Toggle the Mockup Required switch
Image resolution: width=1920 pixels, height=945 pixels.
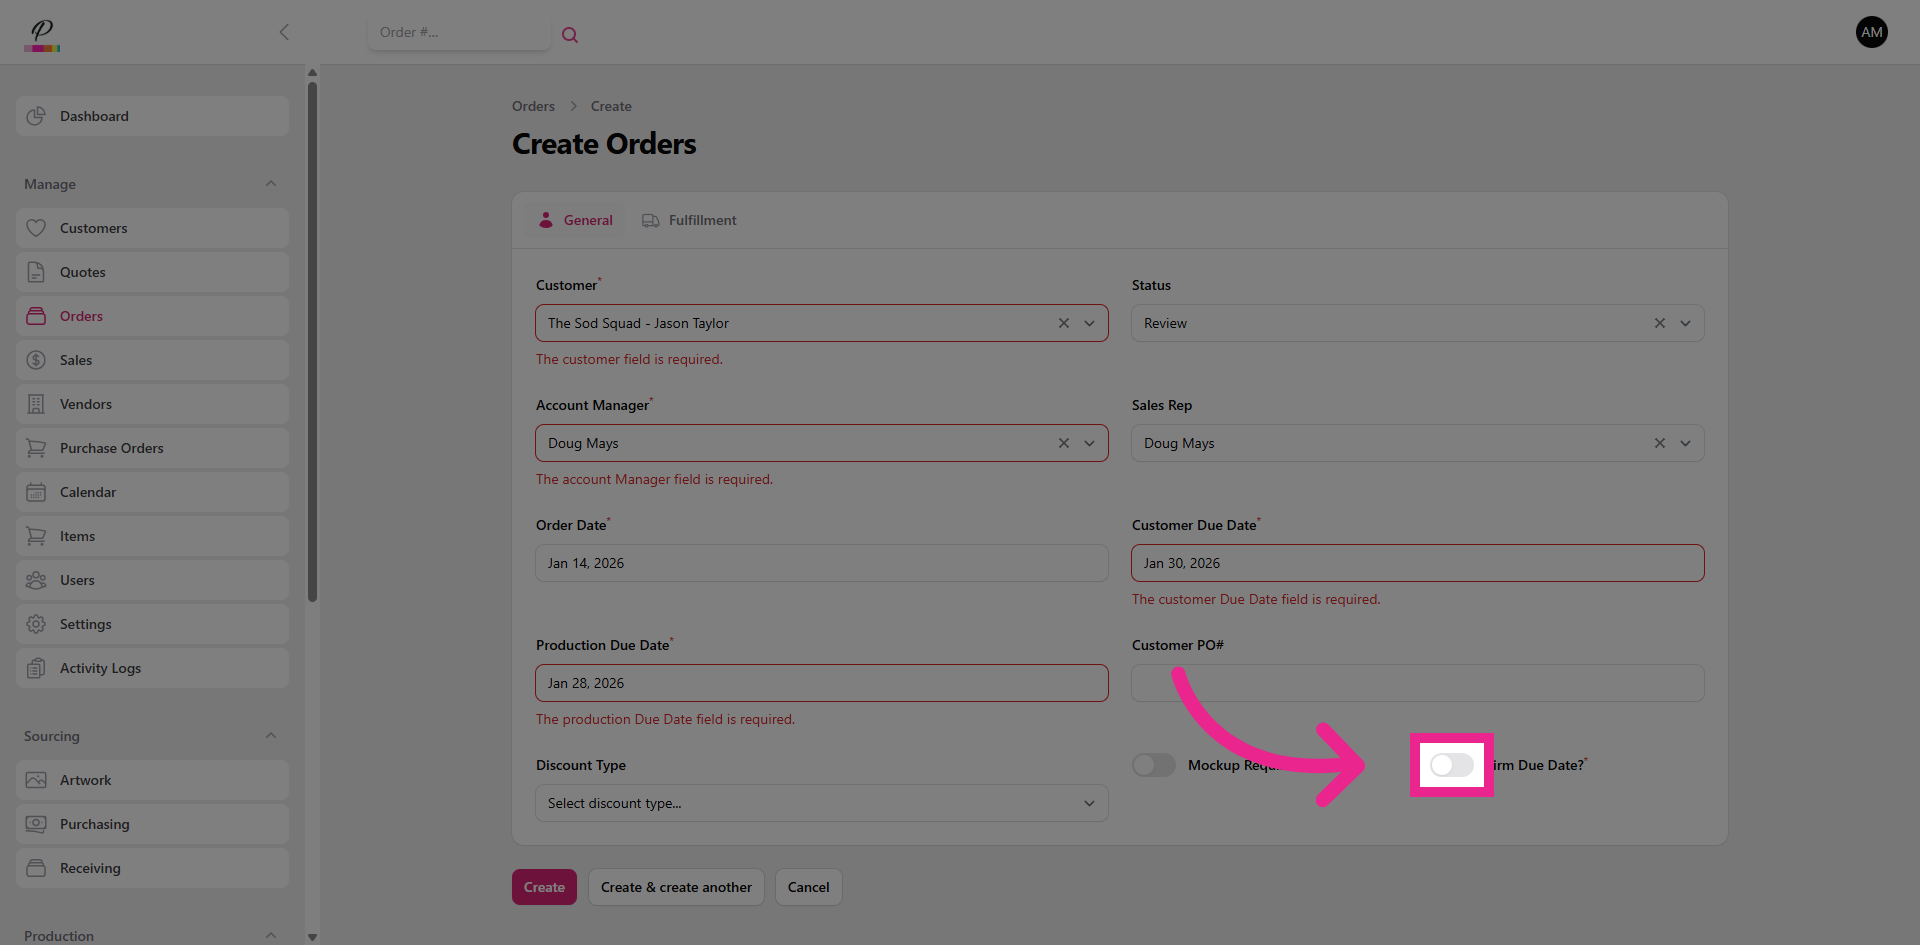coord(1154,765)
